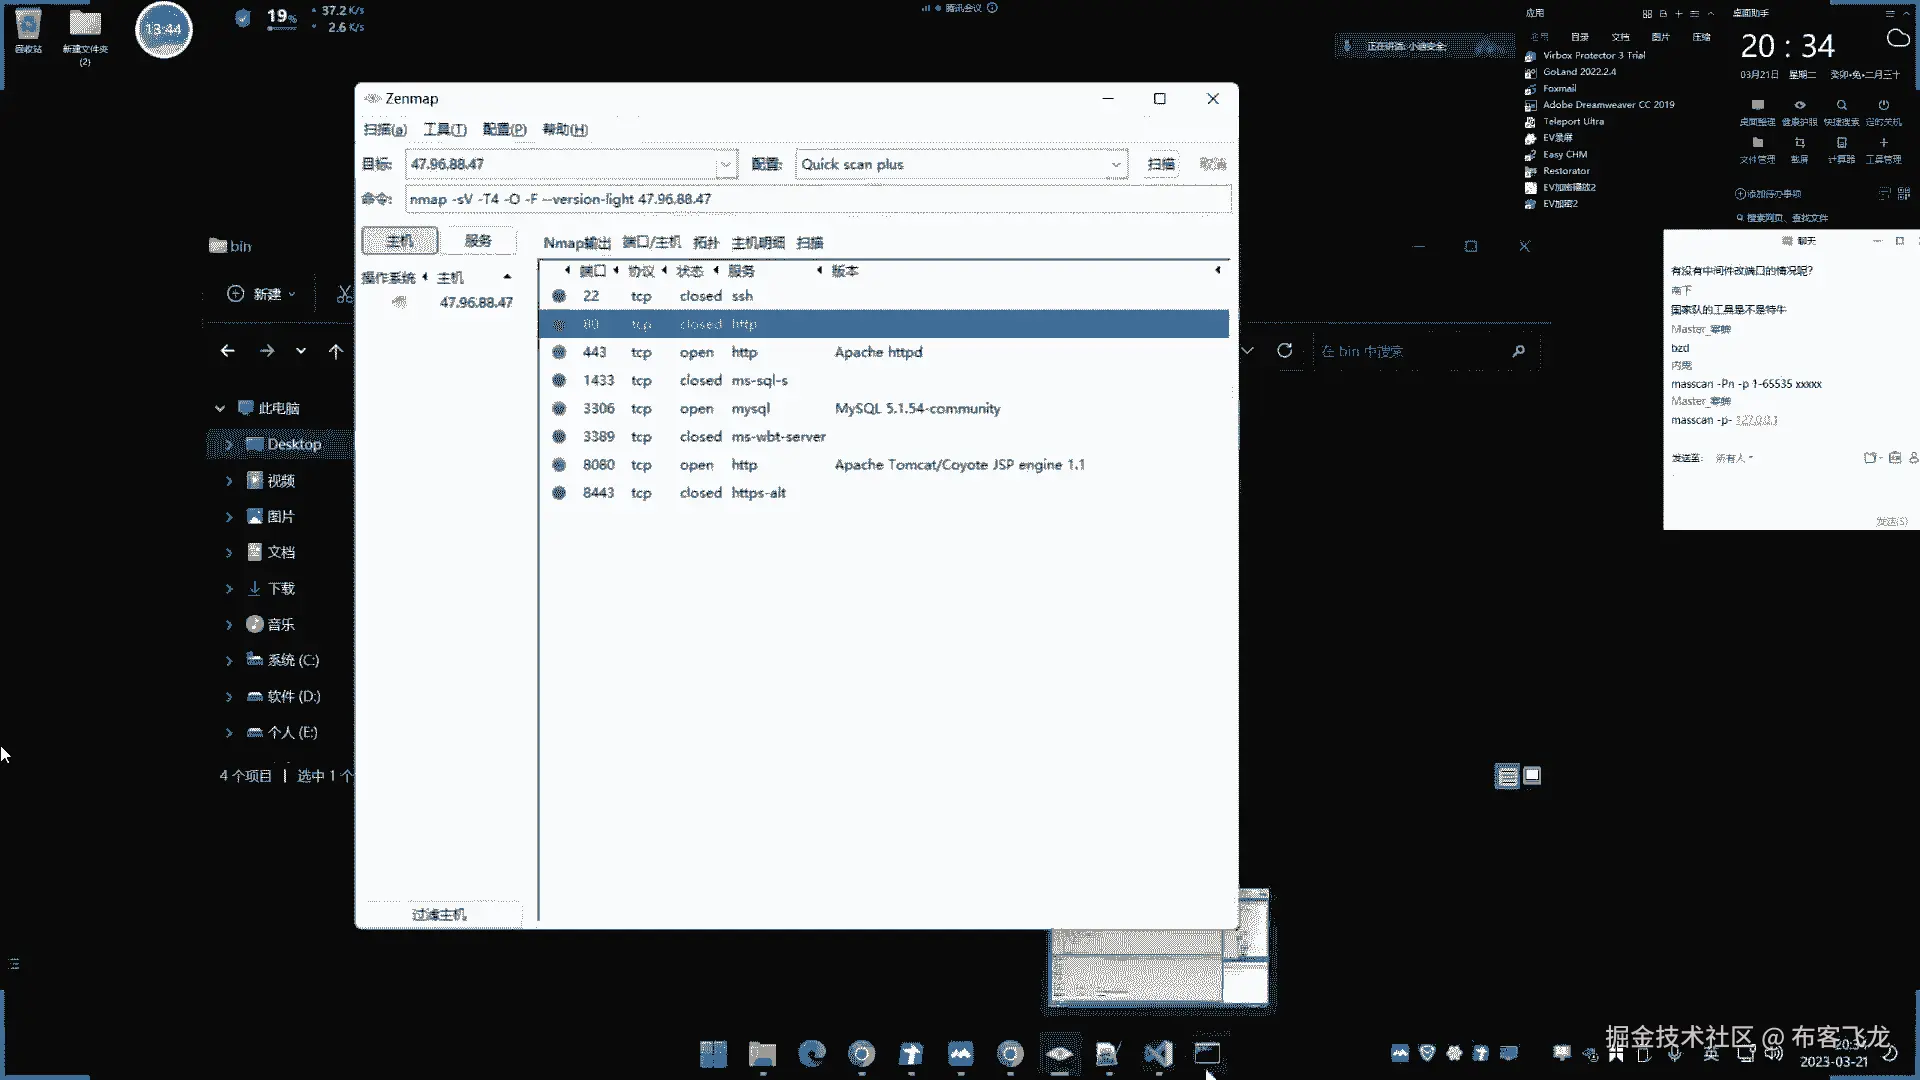Click the refresh icon in file explorer
This screenshot has height=1080, width=1920.
click(x=1285, y=351)
